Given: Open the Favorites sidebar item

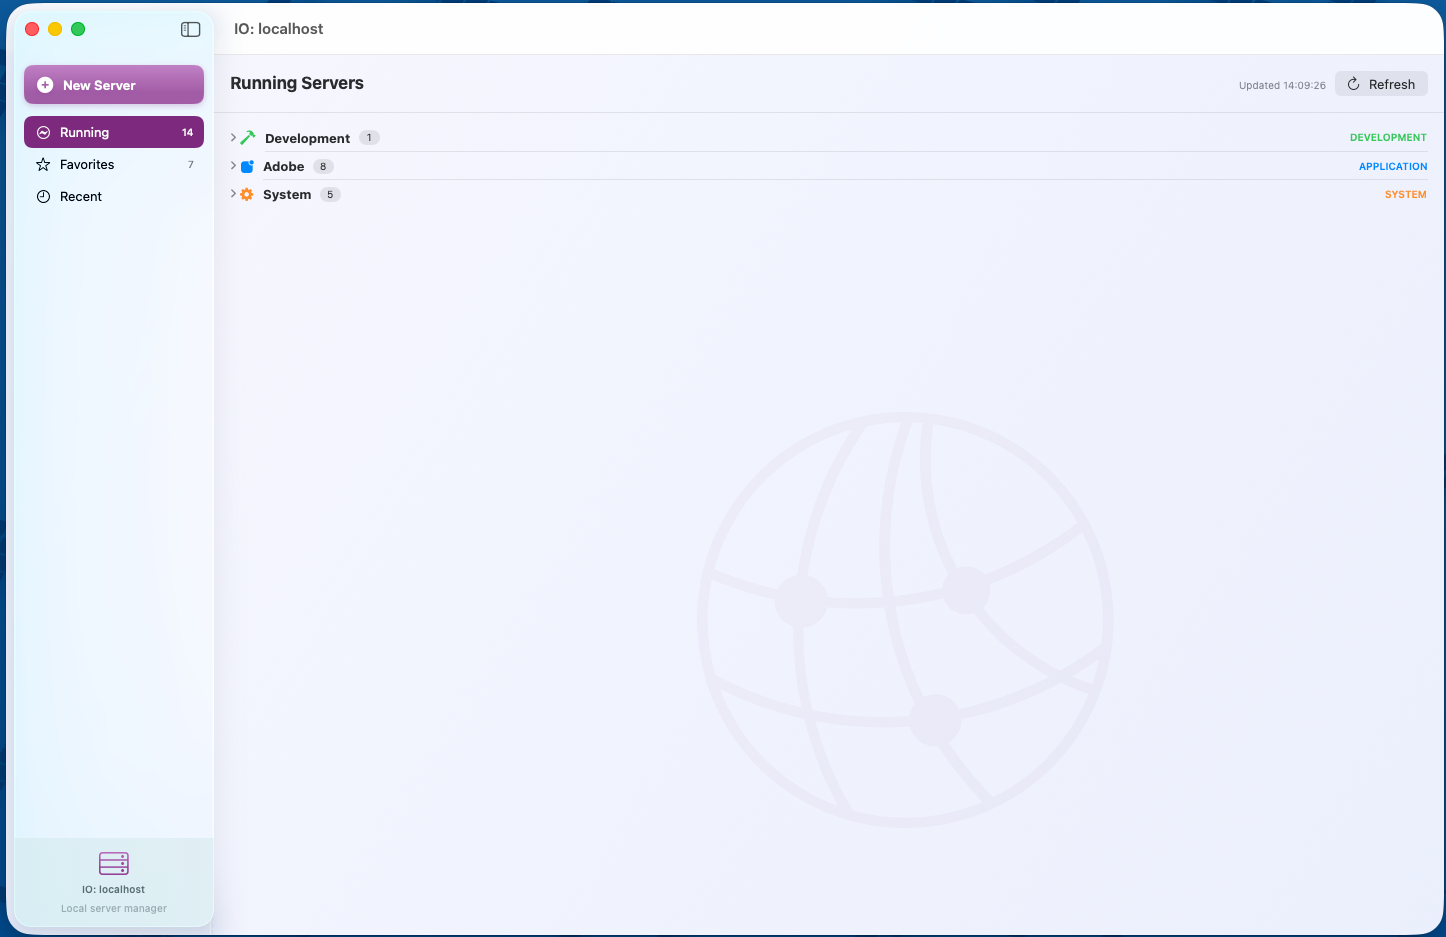Looking at the screenshot, I should [x=114, y=164].
